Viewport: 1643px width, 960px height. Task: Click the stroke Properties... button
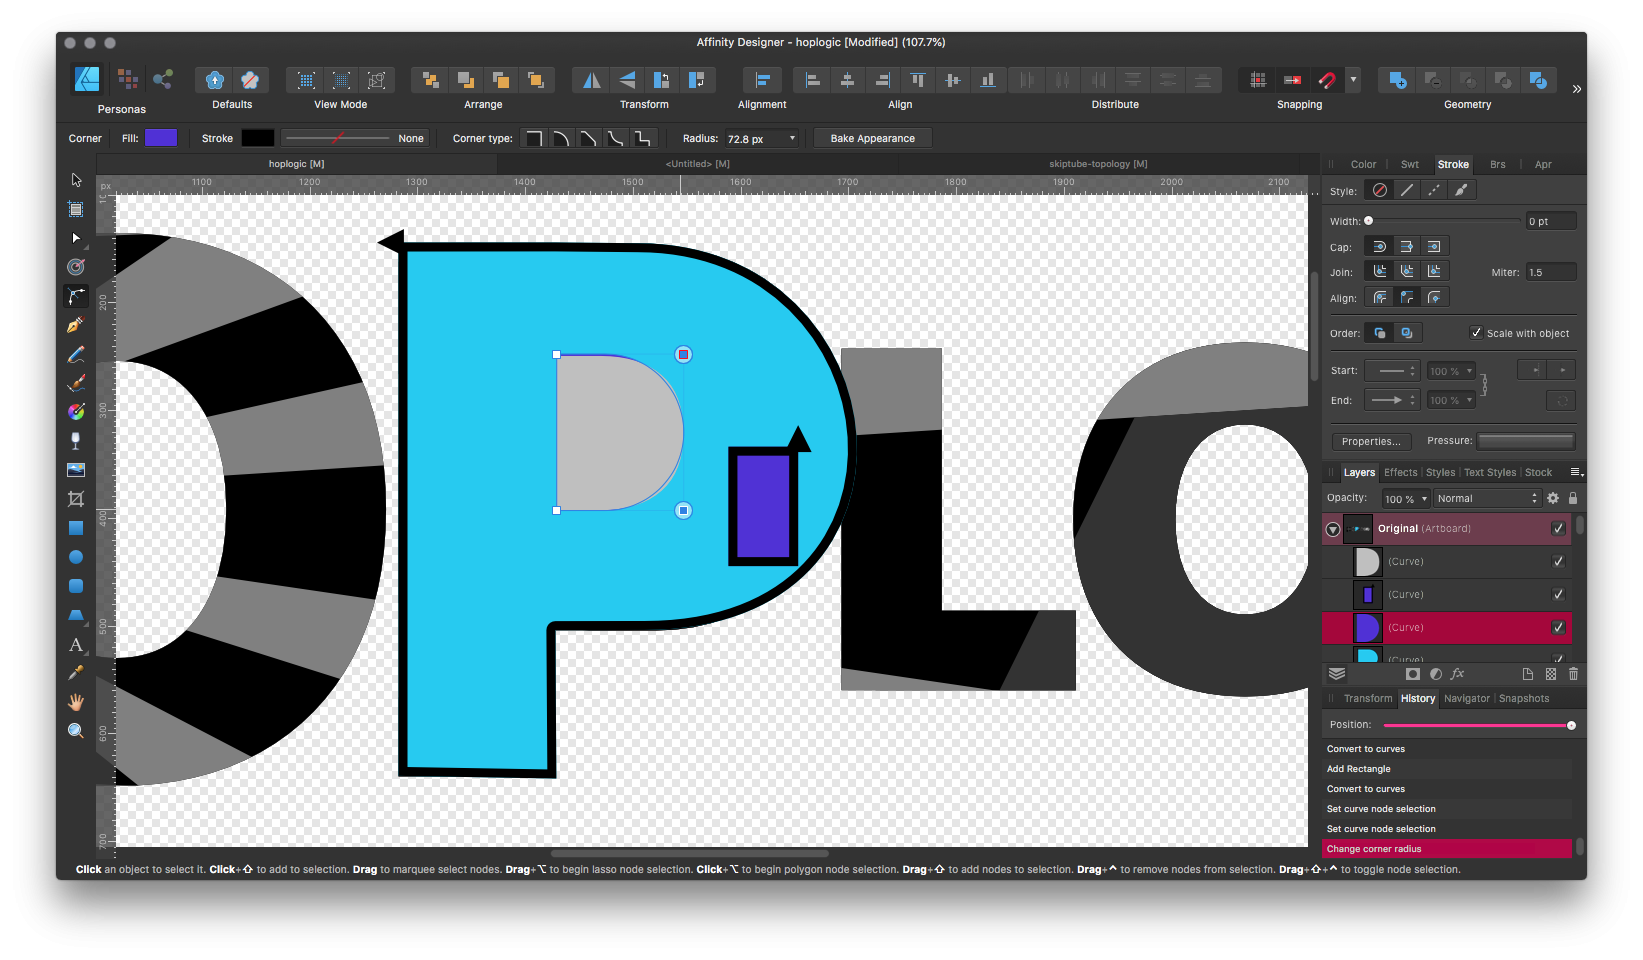[x=1371, y=441]
